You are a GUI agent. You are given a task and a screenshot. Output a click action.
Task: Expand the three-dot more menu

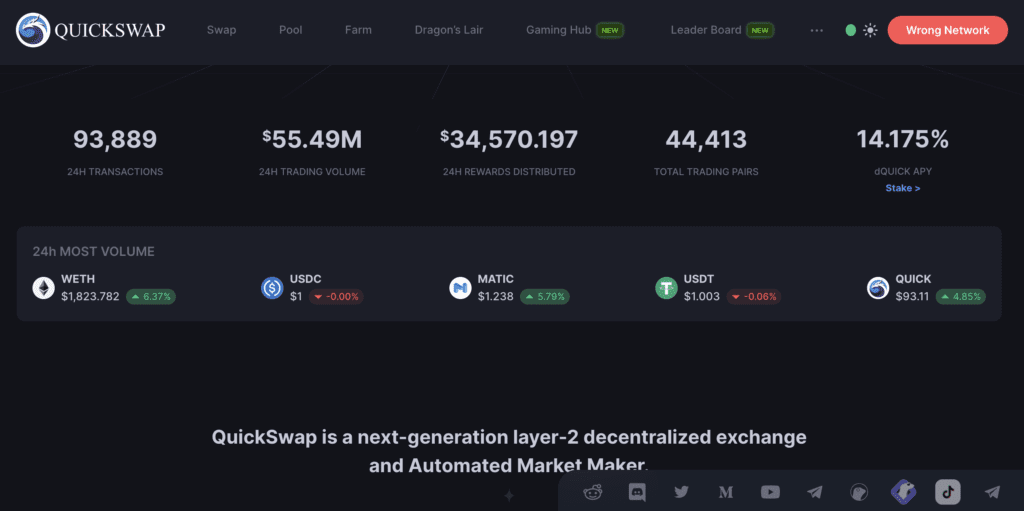point(816,30)
